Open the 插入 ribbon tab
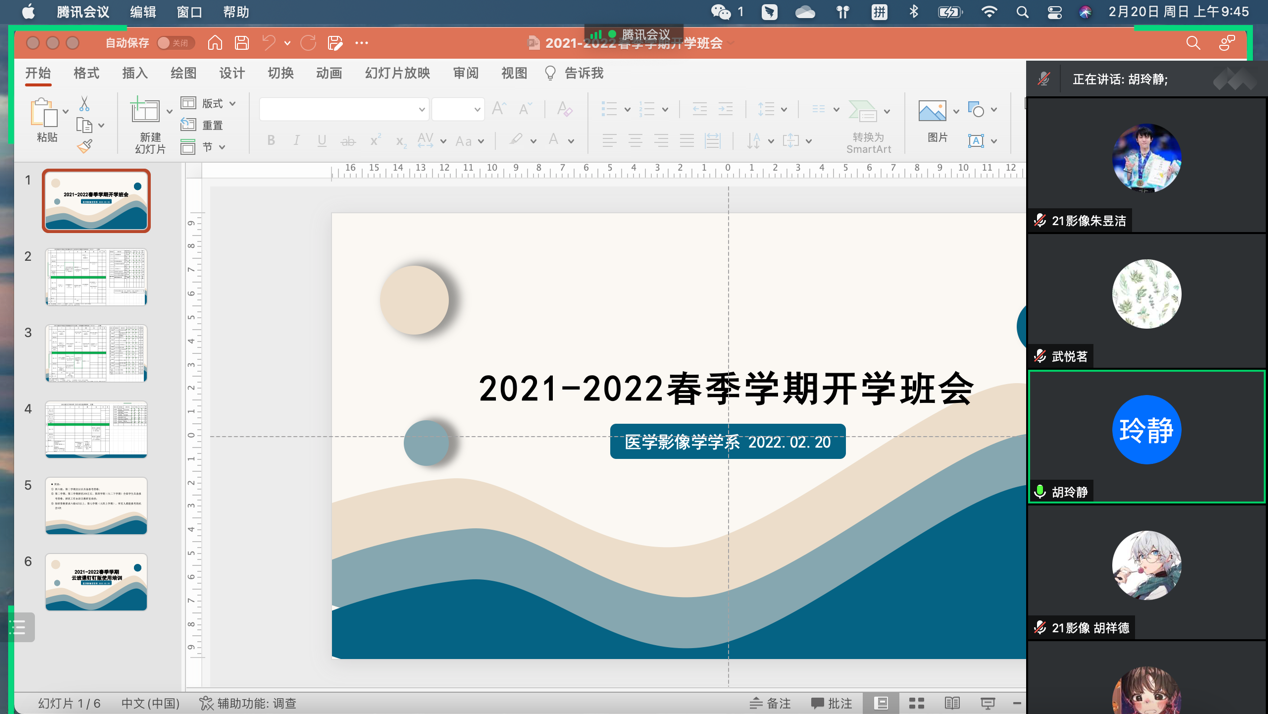1268x714 pixels. click(134, 73)
